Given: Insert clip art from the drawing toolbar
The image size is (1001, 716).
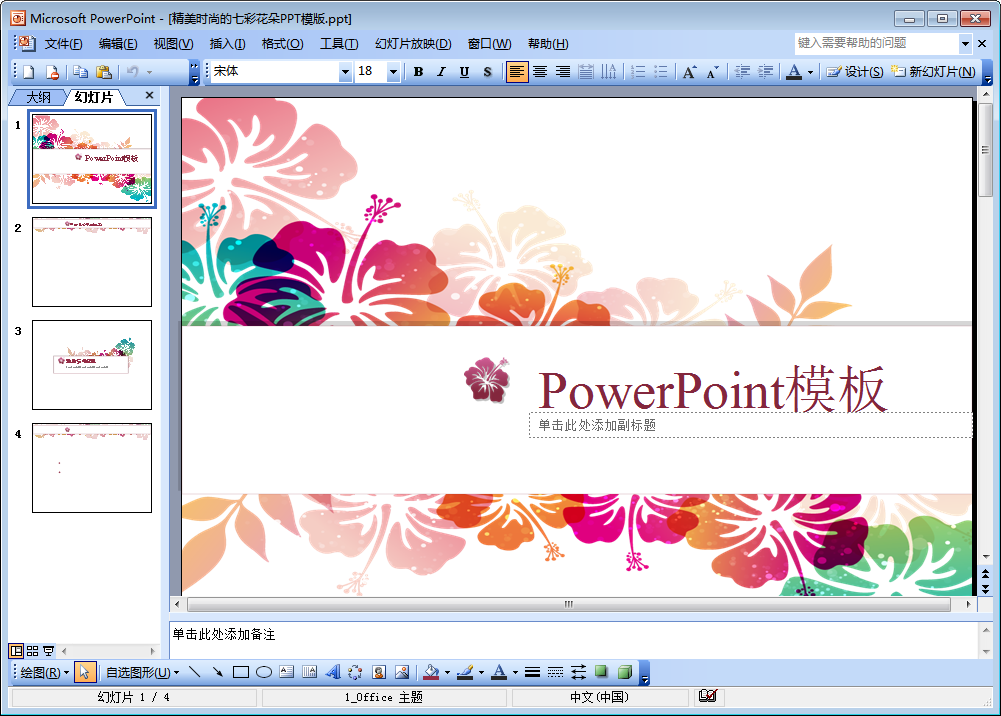Looking at the screenshot, I should tap(379, 671).
